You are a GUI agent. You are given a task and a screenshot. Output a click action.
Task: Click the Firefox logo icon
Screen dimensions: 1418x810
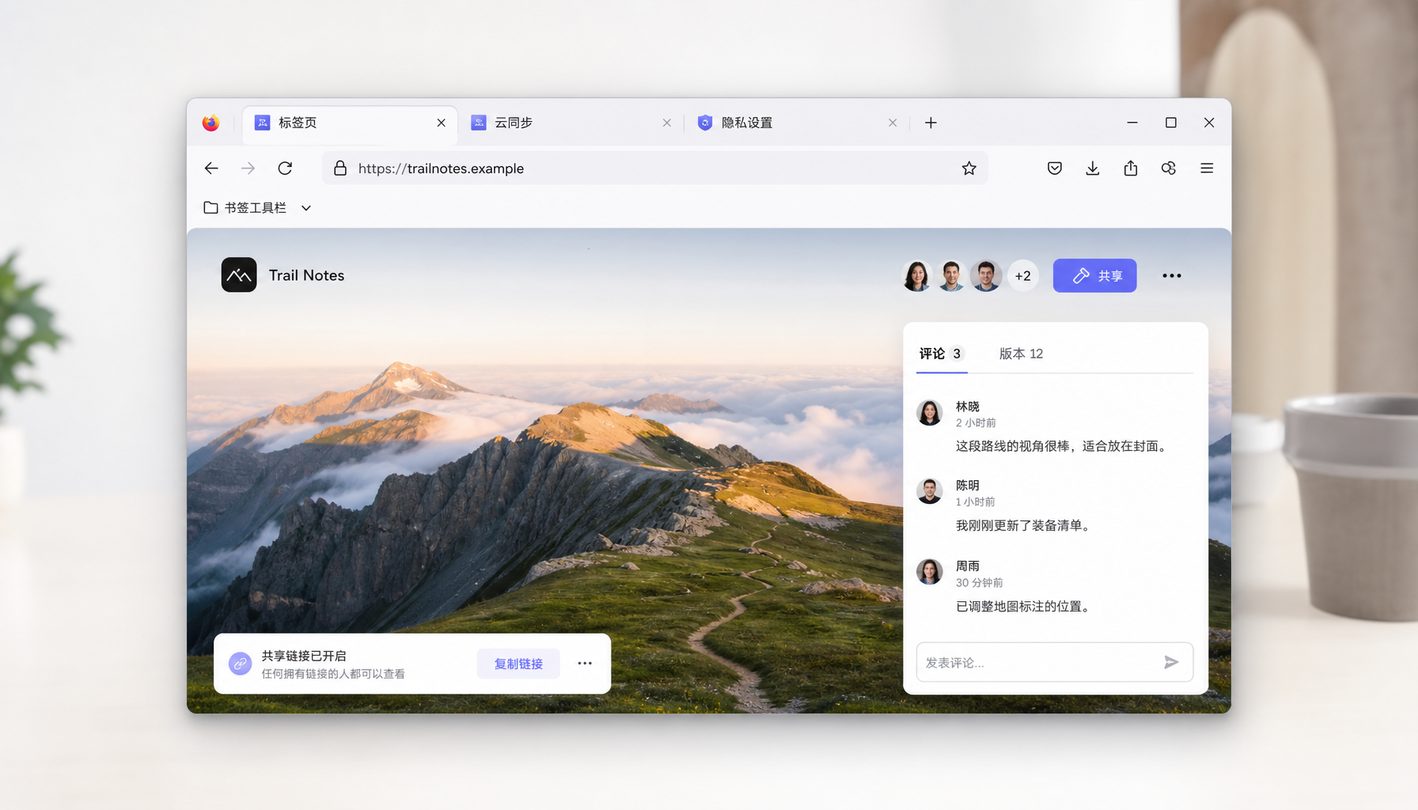coord(210,123)
